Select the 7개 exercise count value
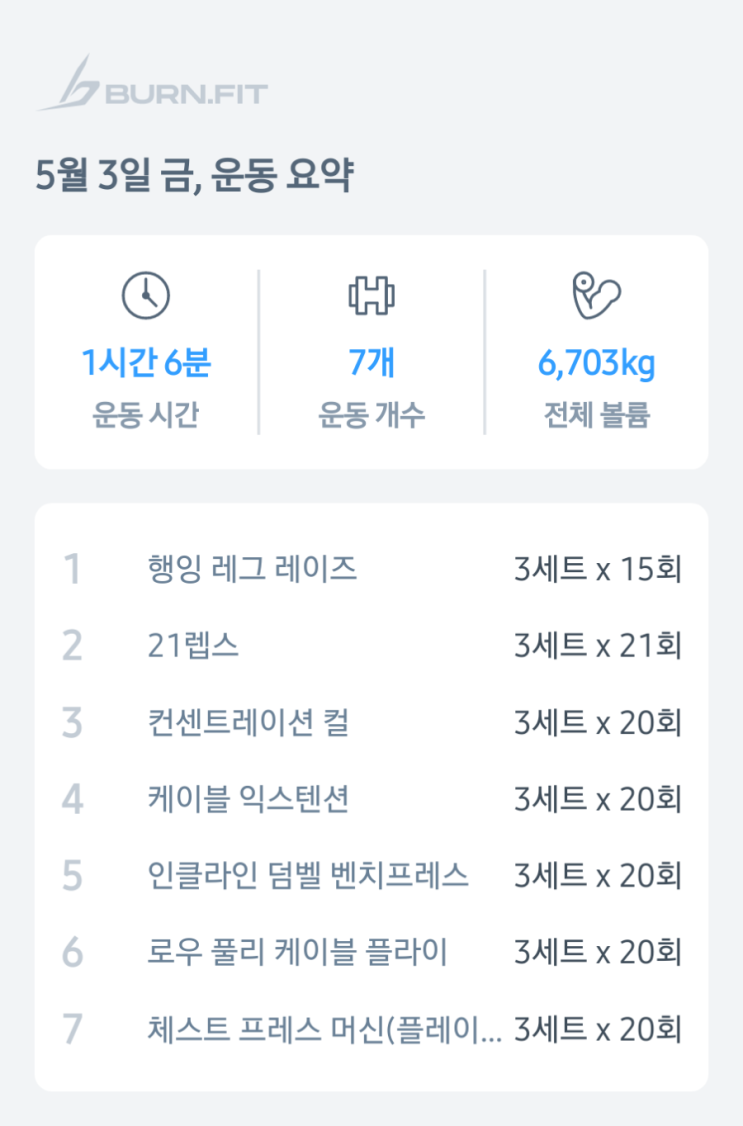Viewport: 743px width, 1126px height. (x=371, y=363)
